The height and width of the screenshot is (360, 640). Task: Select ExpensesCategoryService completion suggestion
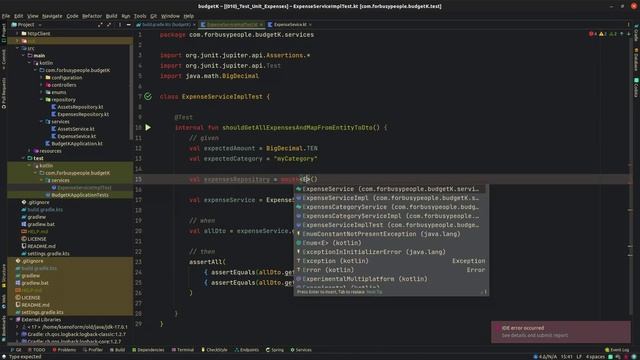391,207
